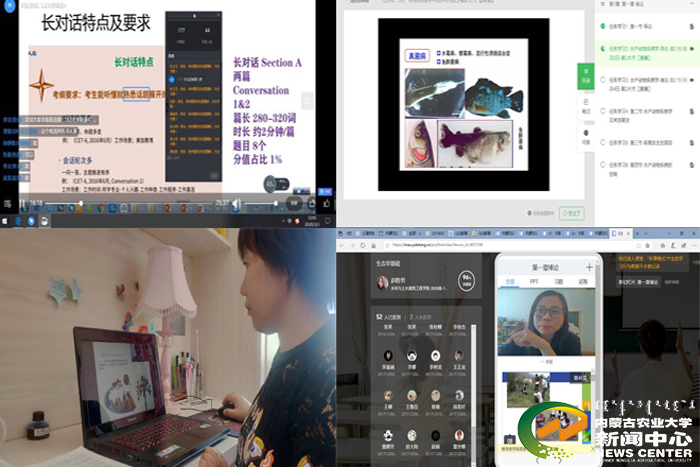Select the 试卷 tab in the phone preview
Image resolution: width=700 pixels, height=467 pixels.
(583, 281)
